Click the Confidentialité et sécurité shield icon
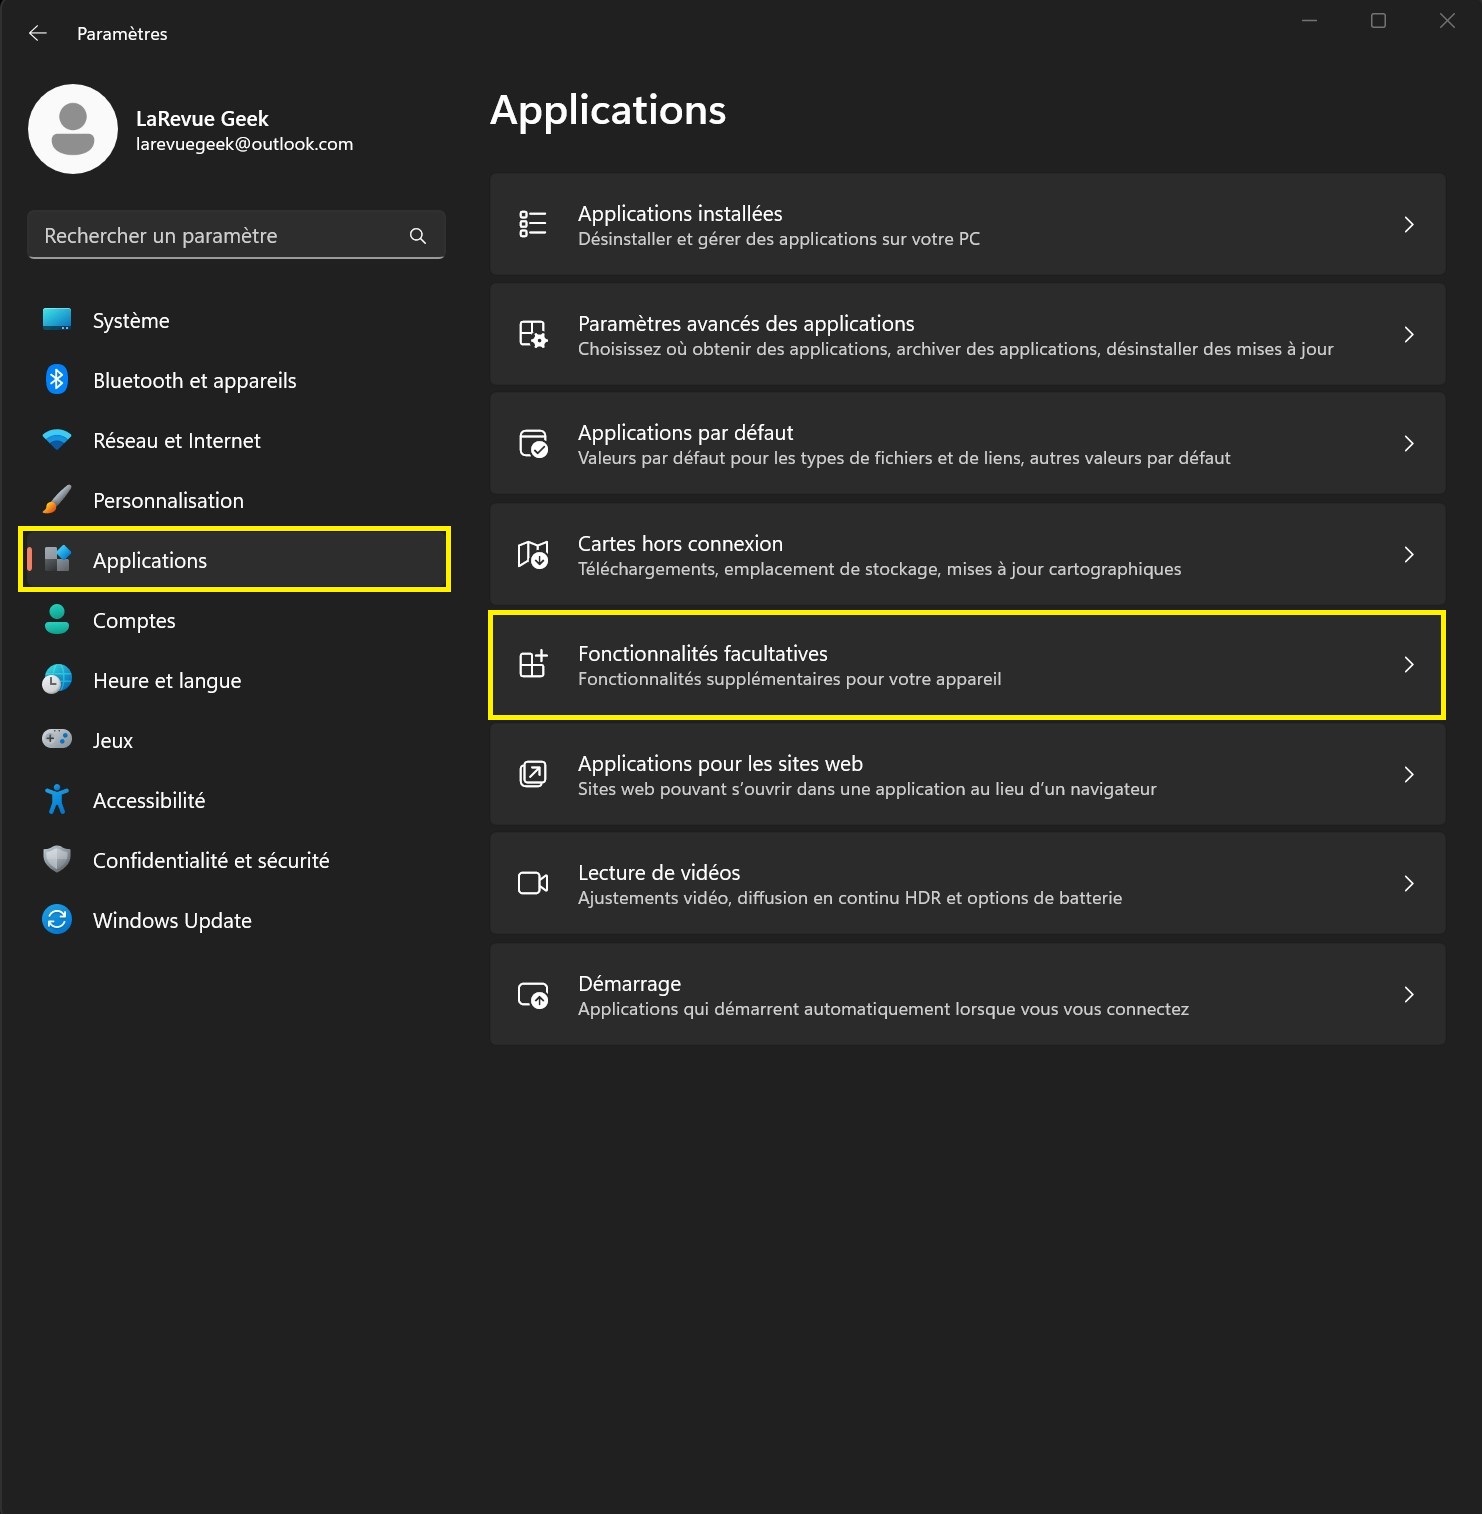Screen dimensions: 1482x1514 [x=57, y=860]
